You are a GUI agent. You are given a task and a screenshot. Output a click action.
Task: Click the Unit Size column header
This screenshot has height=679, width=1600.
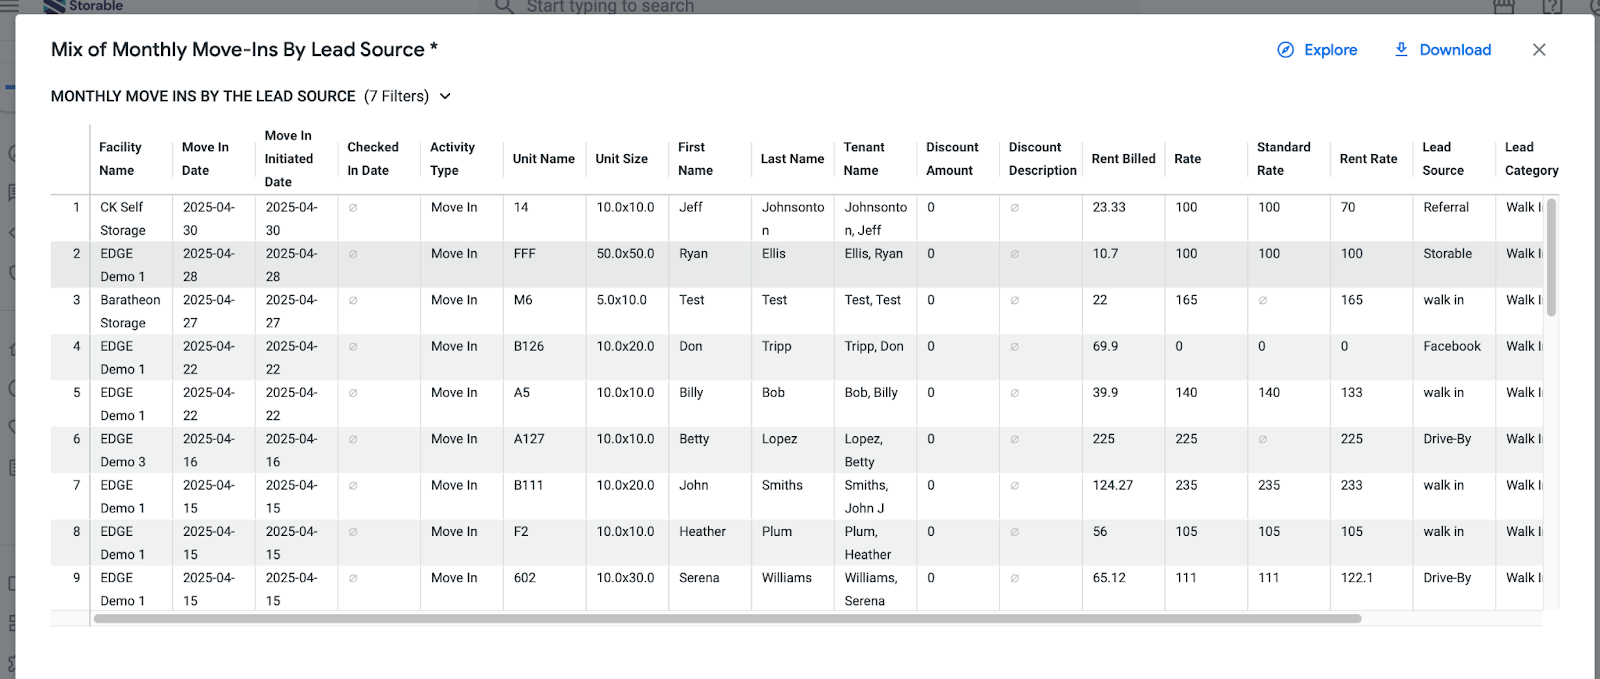pos(621,159)
